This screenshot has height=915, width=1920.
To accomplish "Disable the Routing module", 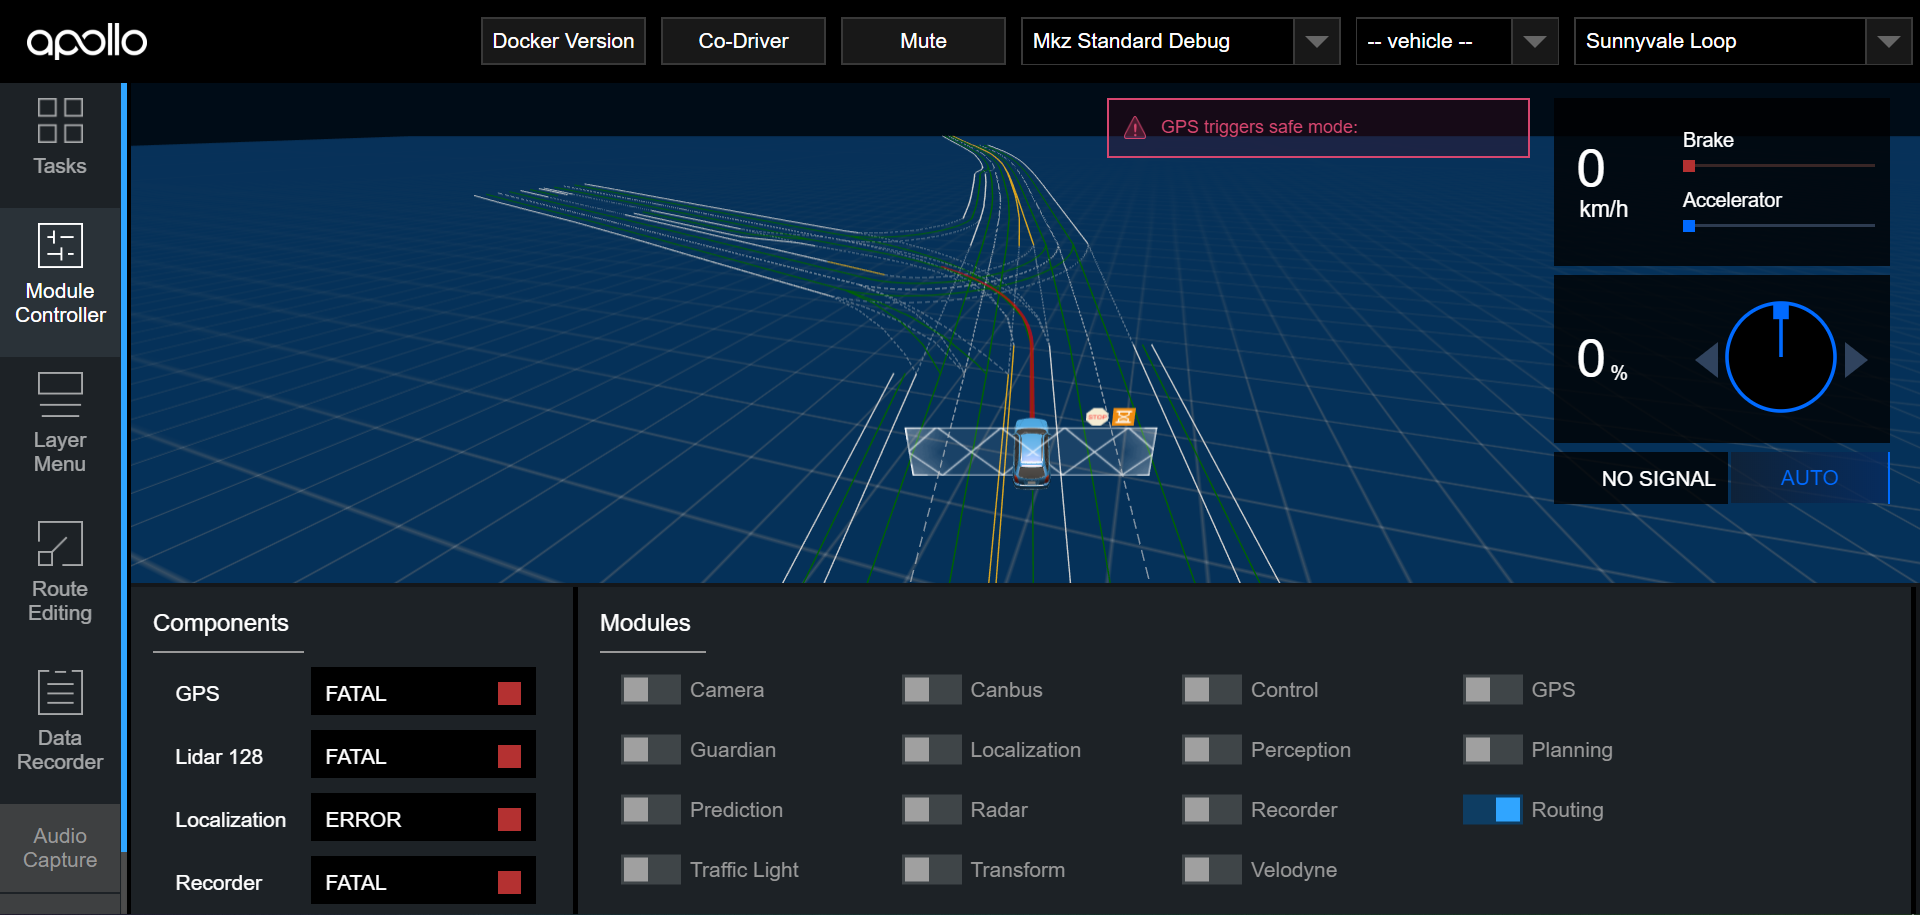I will tap(1492, 810).
